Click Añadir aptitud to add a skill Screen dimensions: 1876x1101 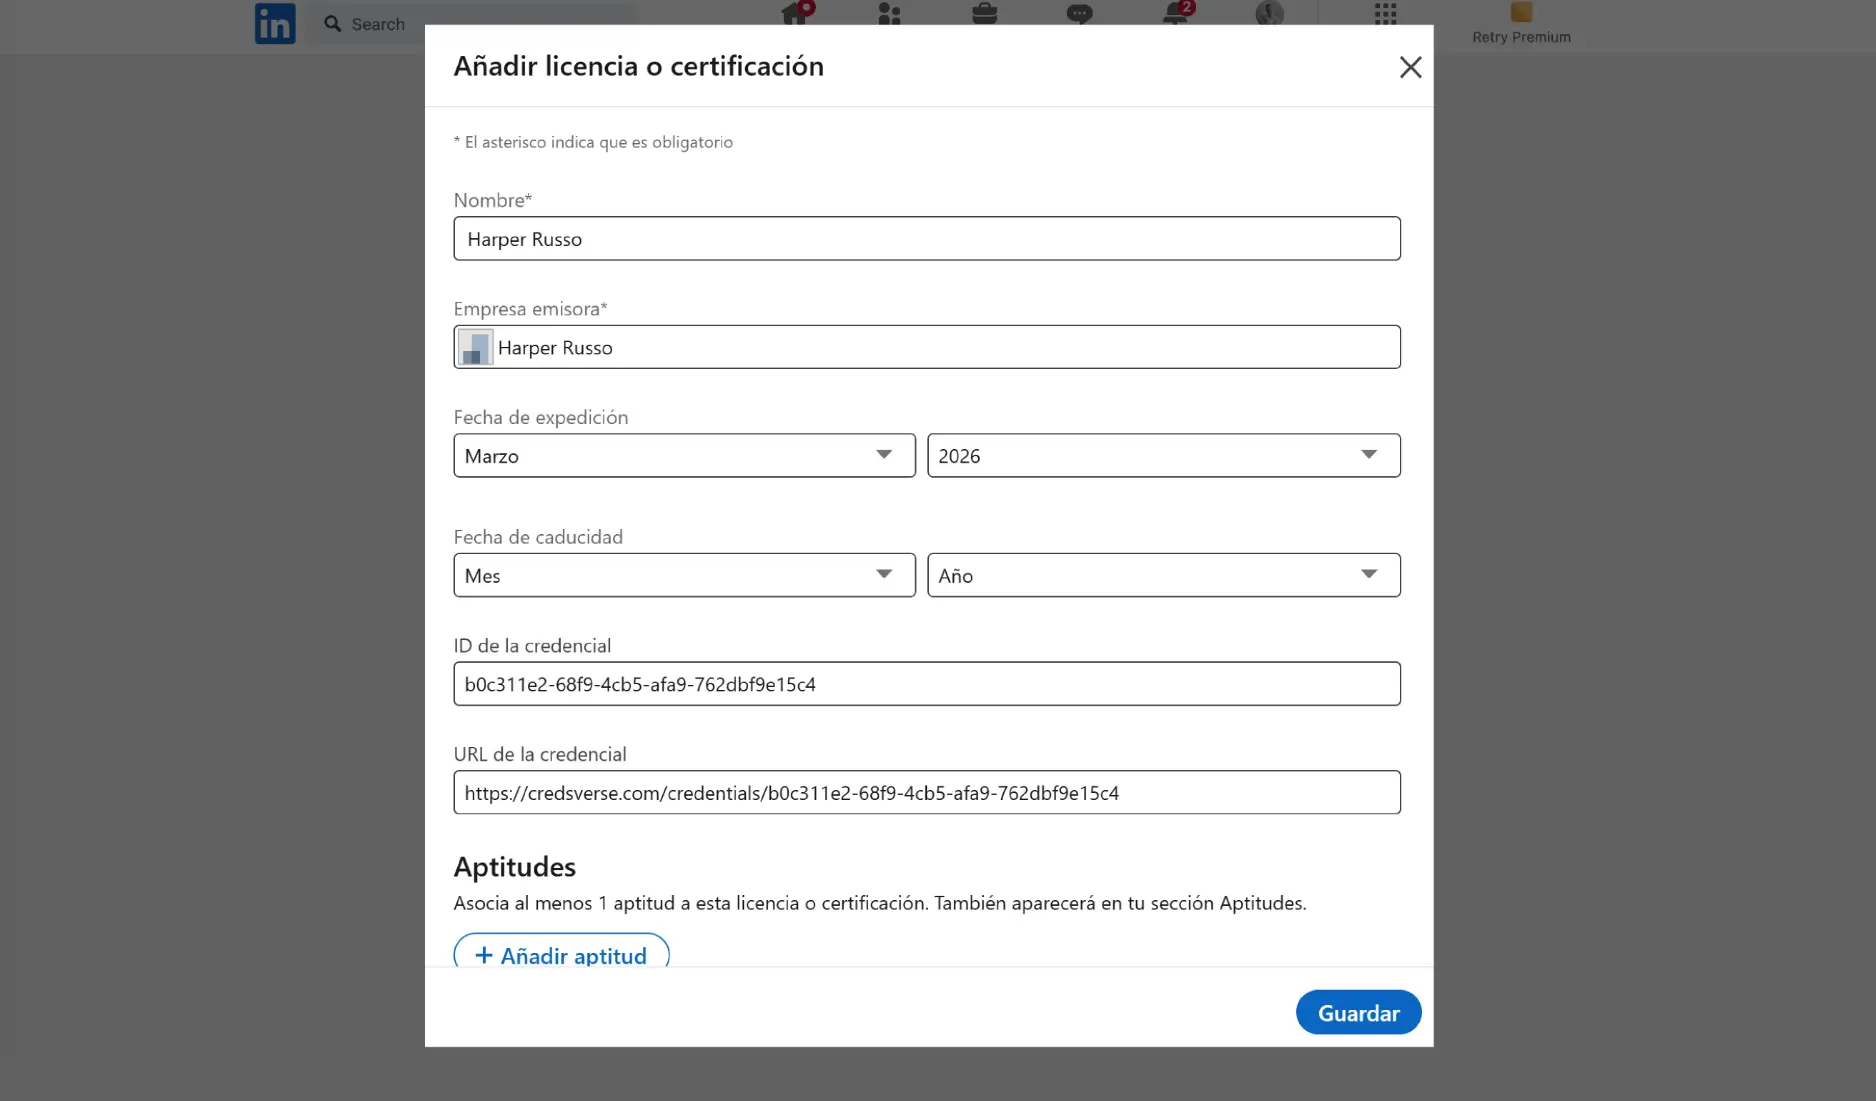pos(561,955)
